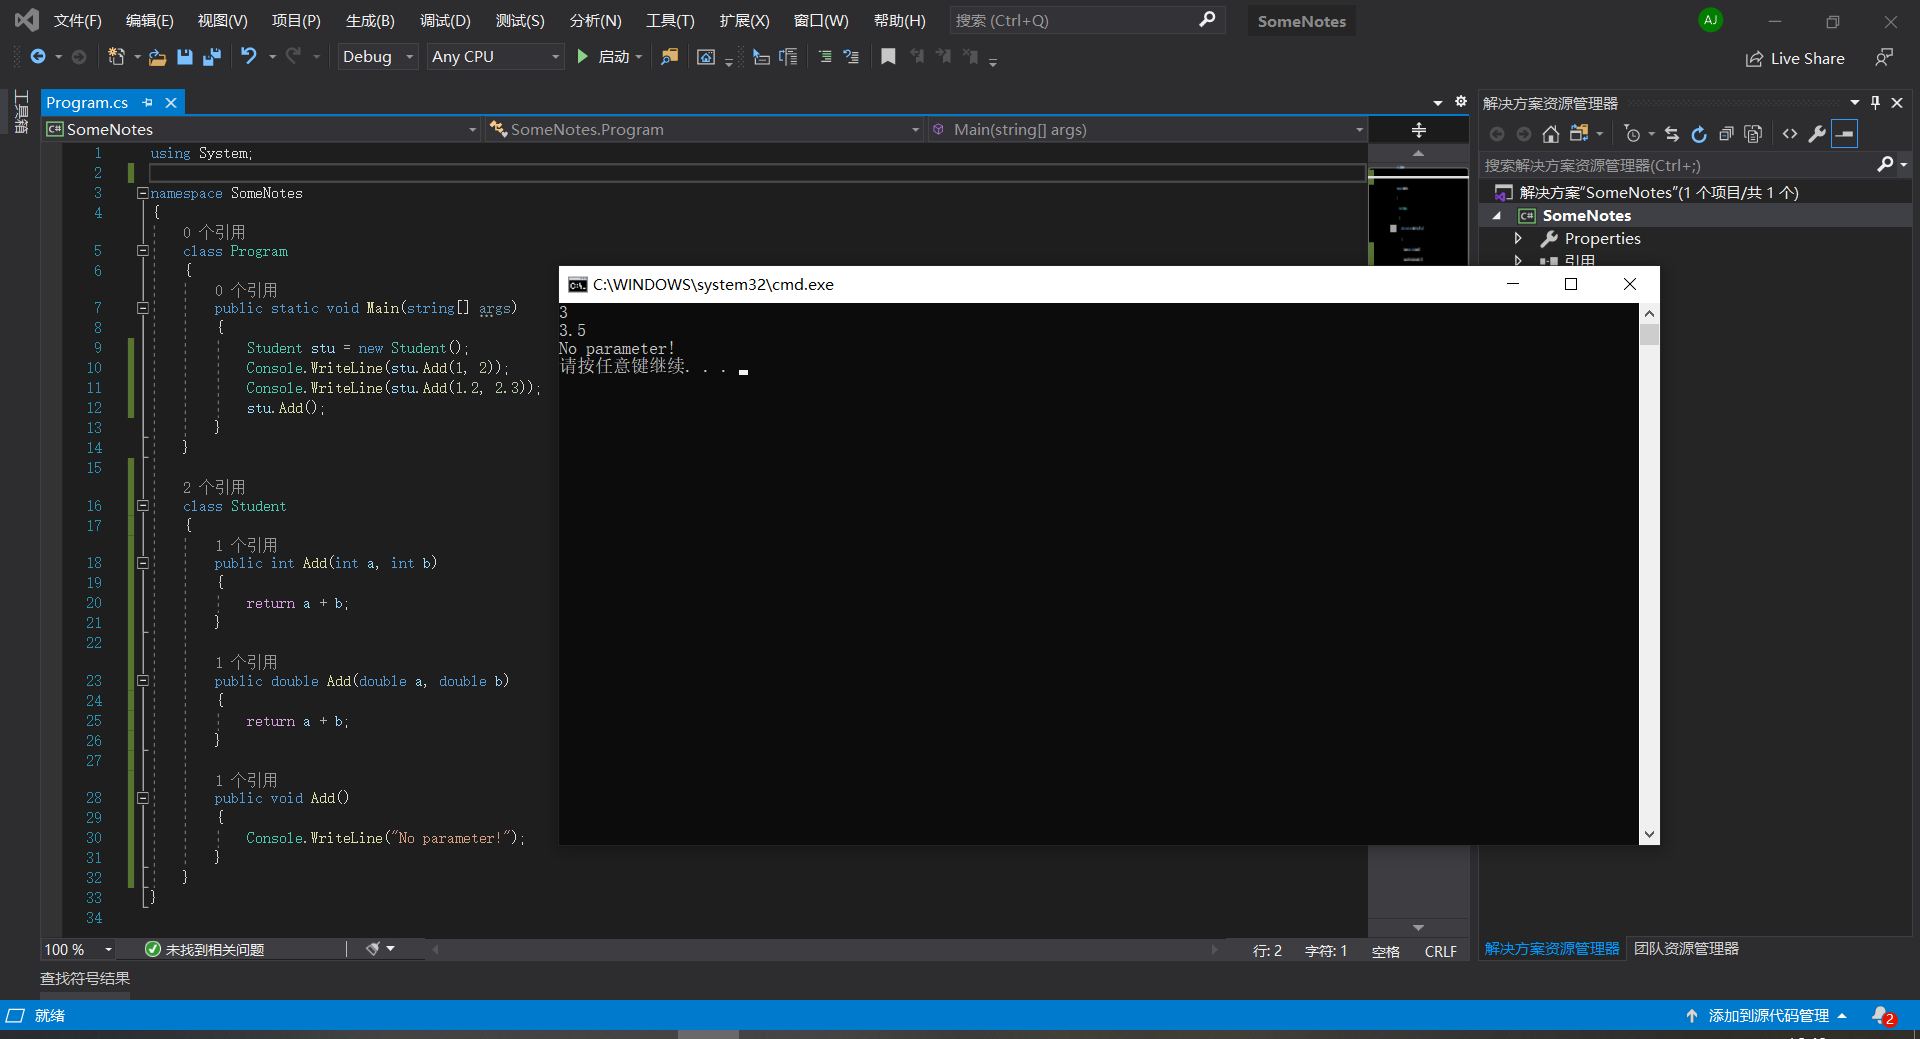Click the pending changes filter clock icon
Screen dimensions: 1920x1039
(1633, 134)
